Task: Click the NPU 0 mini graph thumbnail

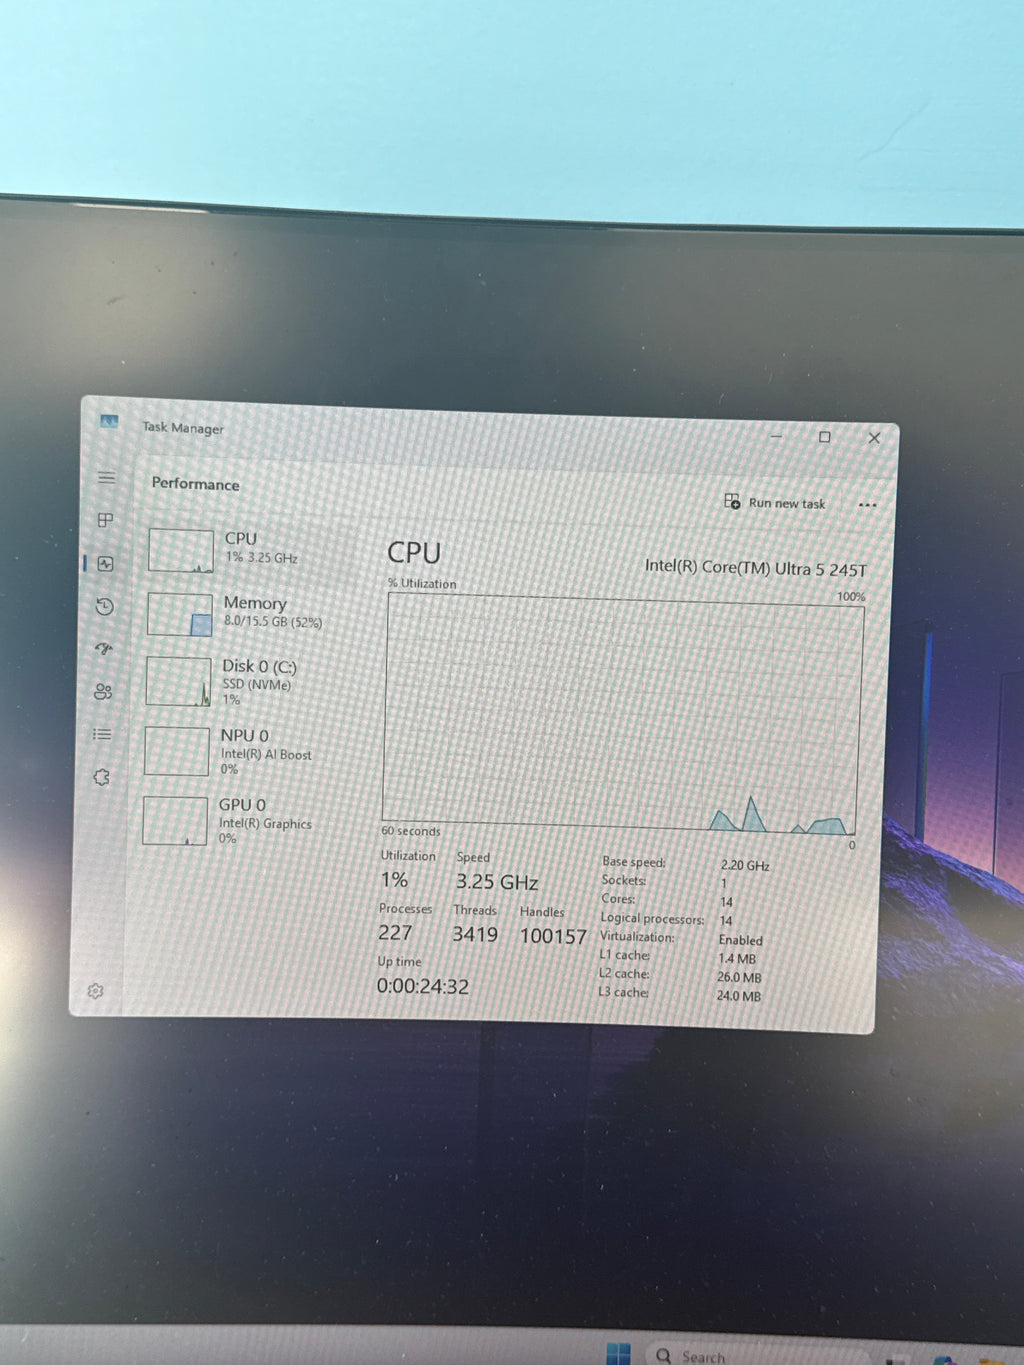Action: 177,751
